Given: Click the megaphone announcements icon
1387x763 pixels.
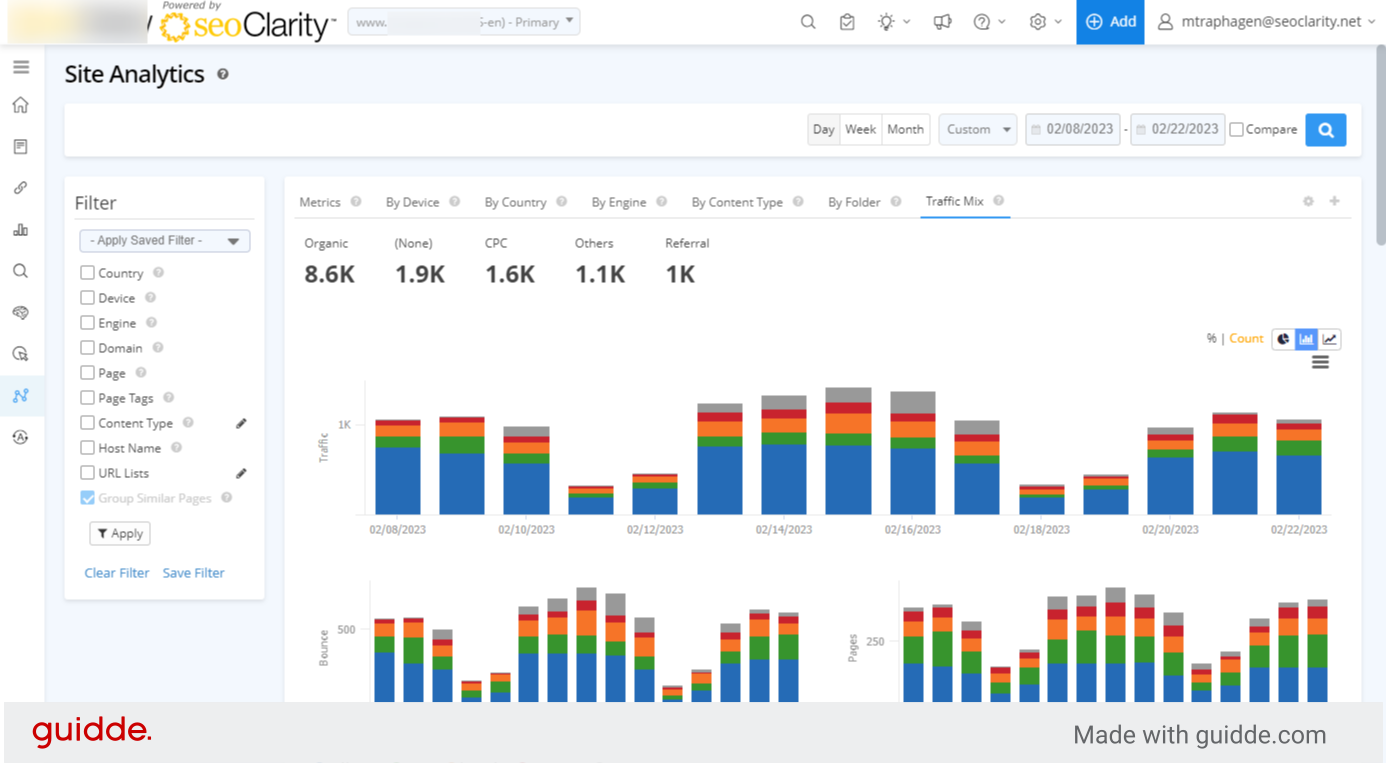Looking at the screenshot, I should [x=942, y=22].
